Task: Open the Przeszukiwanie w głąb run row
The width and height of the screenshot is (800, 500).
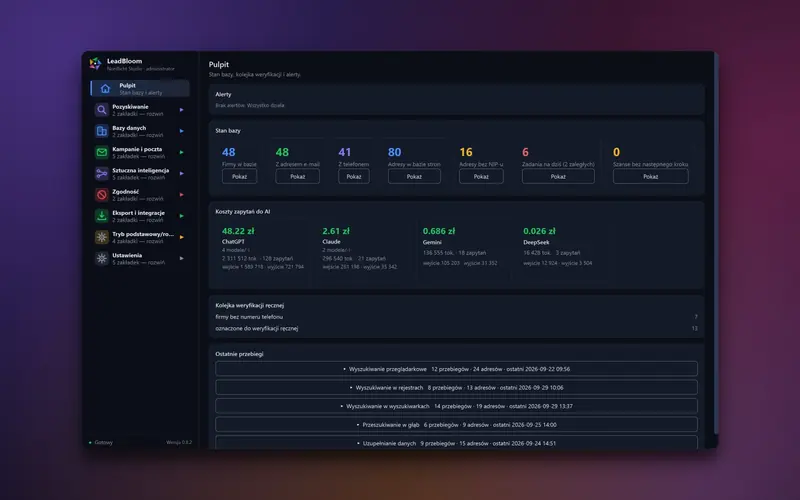Action: click(x=456, y=424)
